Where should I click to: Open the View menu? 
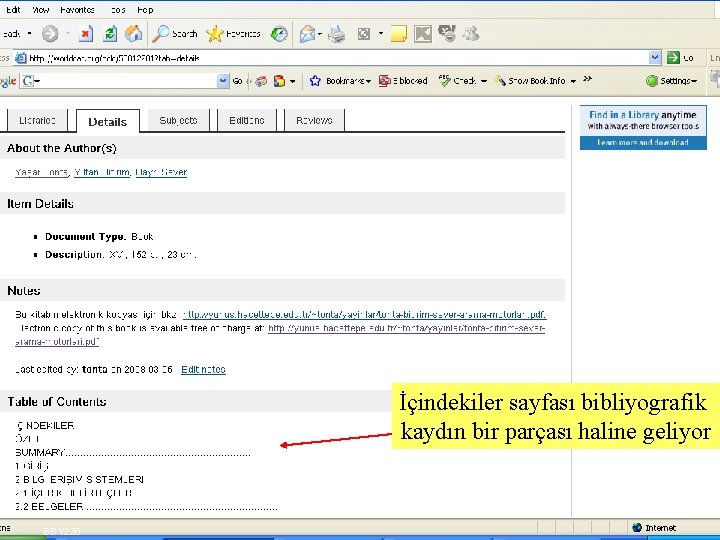point(40,10)
